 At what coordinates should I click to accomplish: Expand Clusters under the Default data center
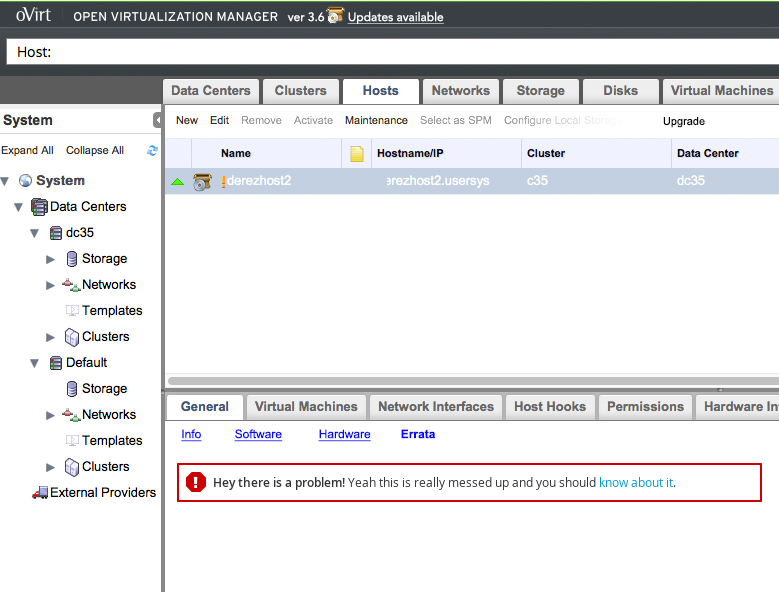click(x=51, y=466)
